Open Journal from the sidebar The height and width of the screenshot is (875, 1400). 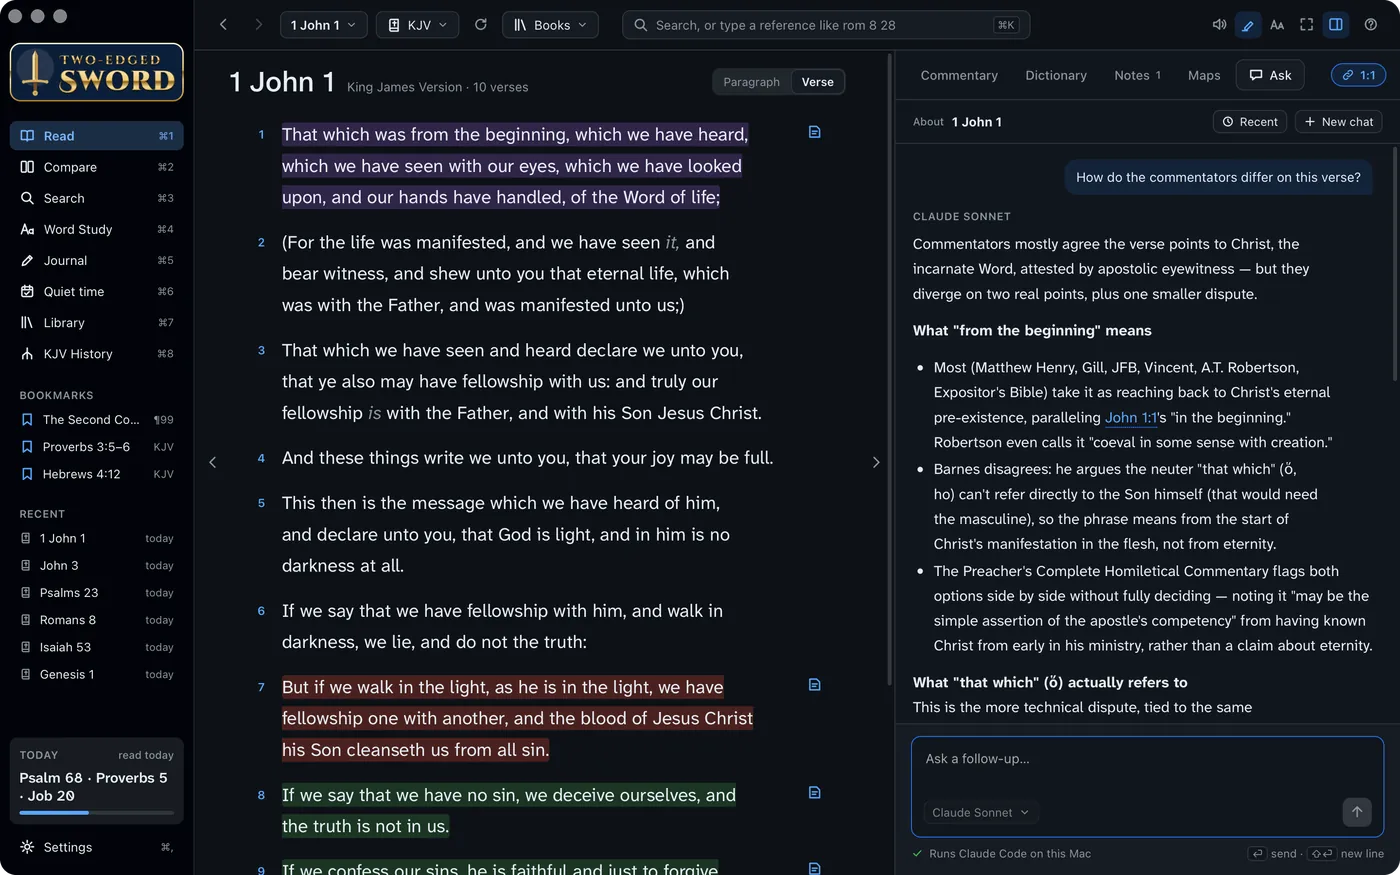[97, 261]
